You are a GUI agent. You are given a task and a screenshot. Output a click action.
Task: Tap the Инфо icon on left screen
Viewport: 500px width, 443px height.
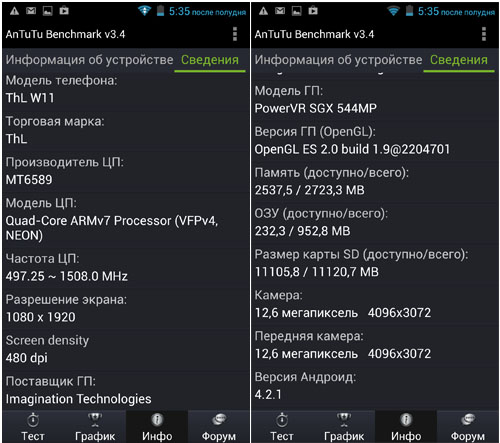click(x=157, y=420)
